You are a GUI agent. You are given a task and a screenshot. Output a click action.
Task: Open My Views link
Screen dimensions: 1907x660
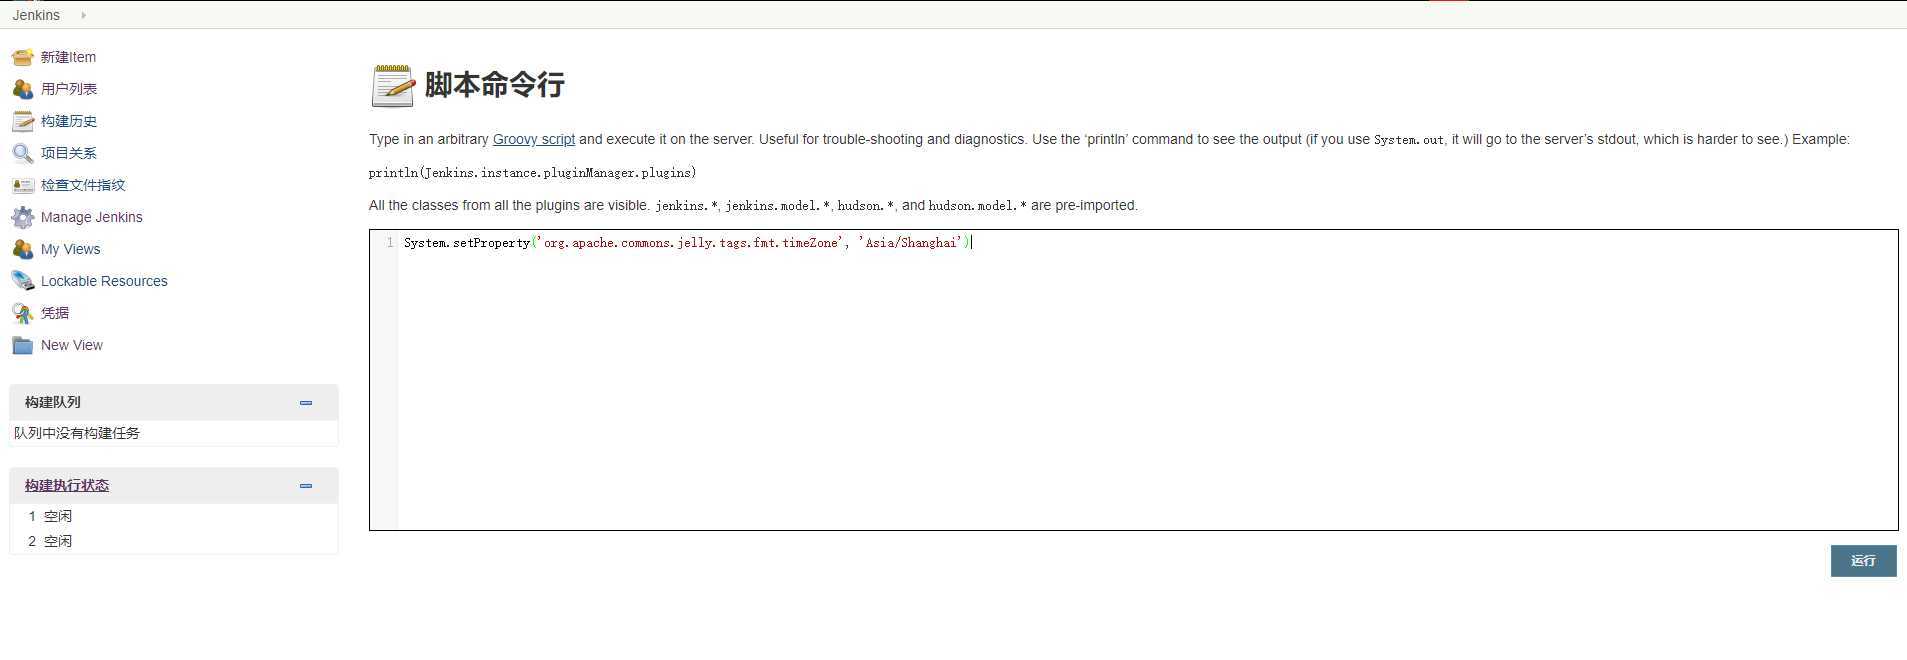pyautogui.click(x=70, y=249)
